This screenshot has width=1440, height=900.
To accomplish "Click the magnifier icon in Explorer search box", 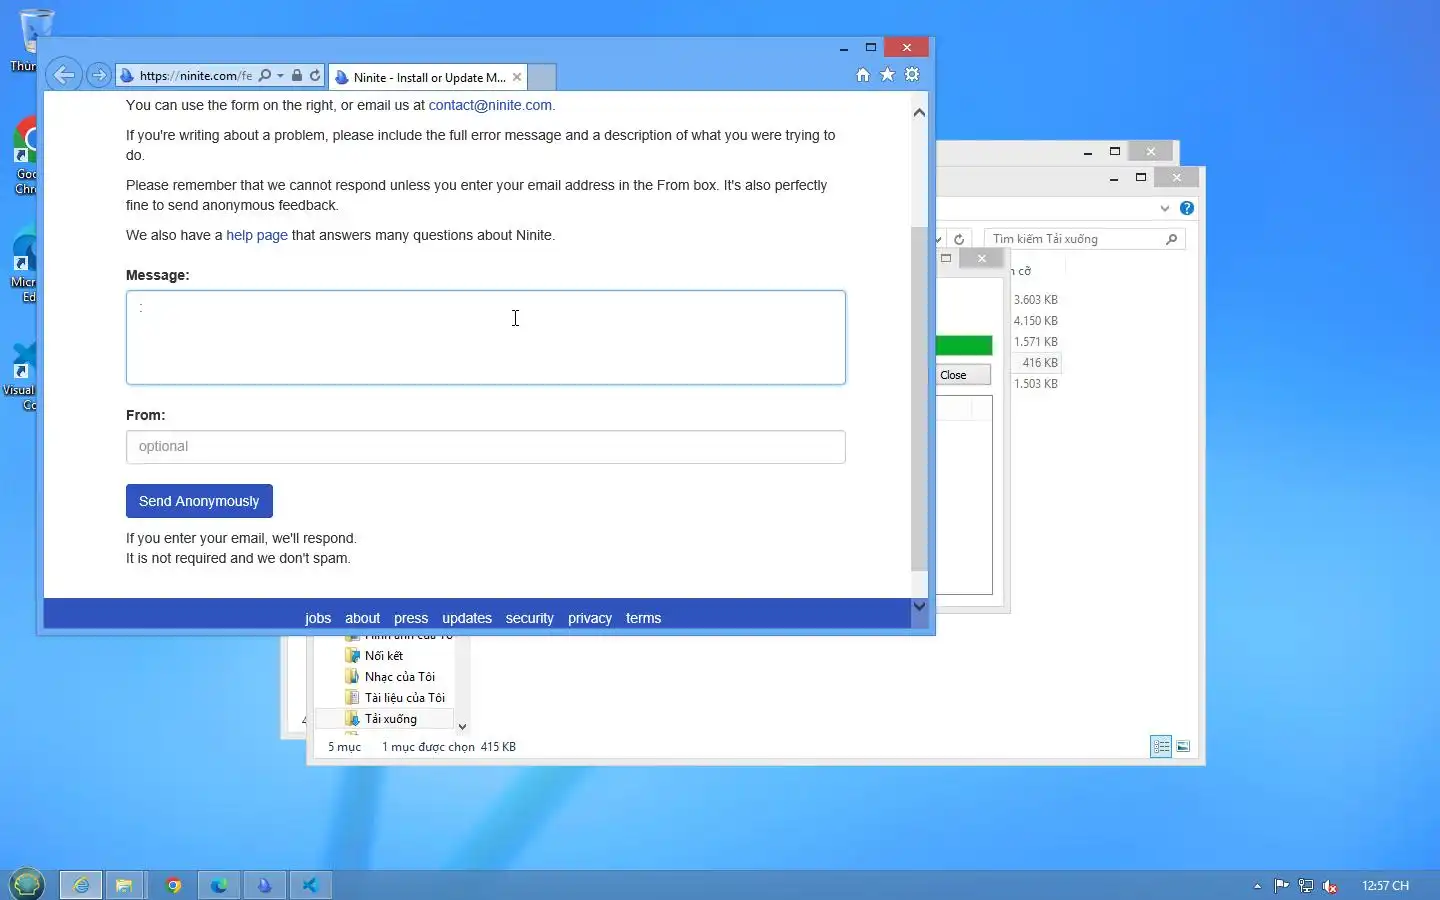I will coord(1172,239).
